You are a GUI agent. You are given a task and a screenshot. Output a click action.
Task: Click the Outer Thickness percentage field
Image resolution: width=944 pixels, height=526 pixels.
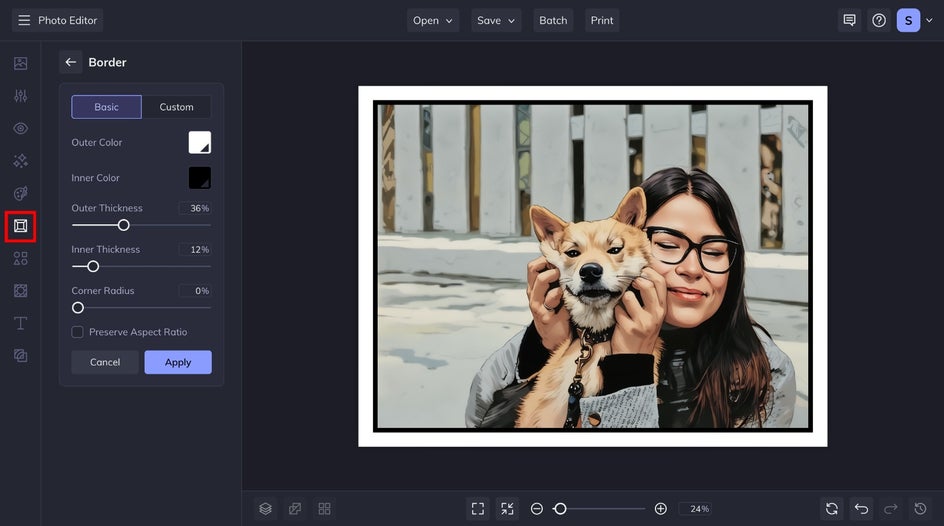click(x=196, y=208)
